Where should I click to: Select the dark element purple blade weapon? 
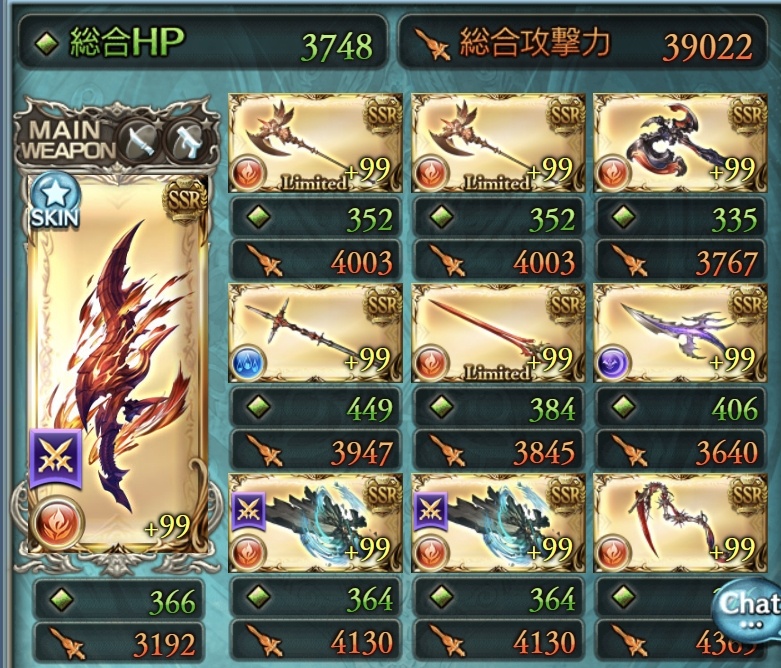tap(680, 333)
